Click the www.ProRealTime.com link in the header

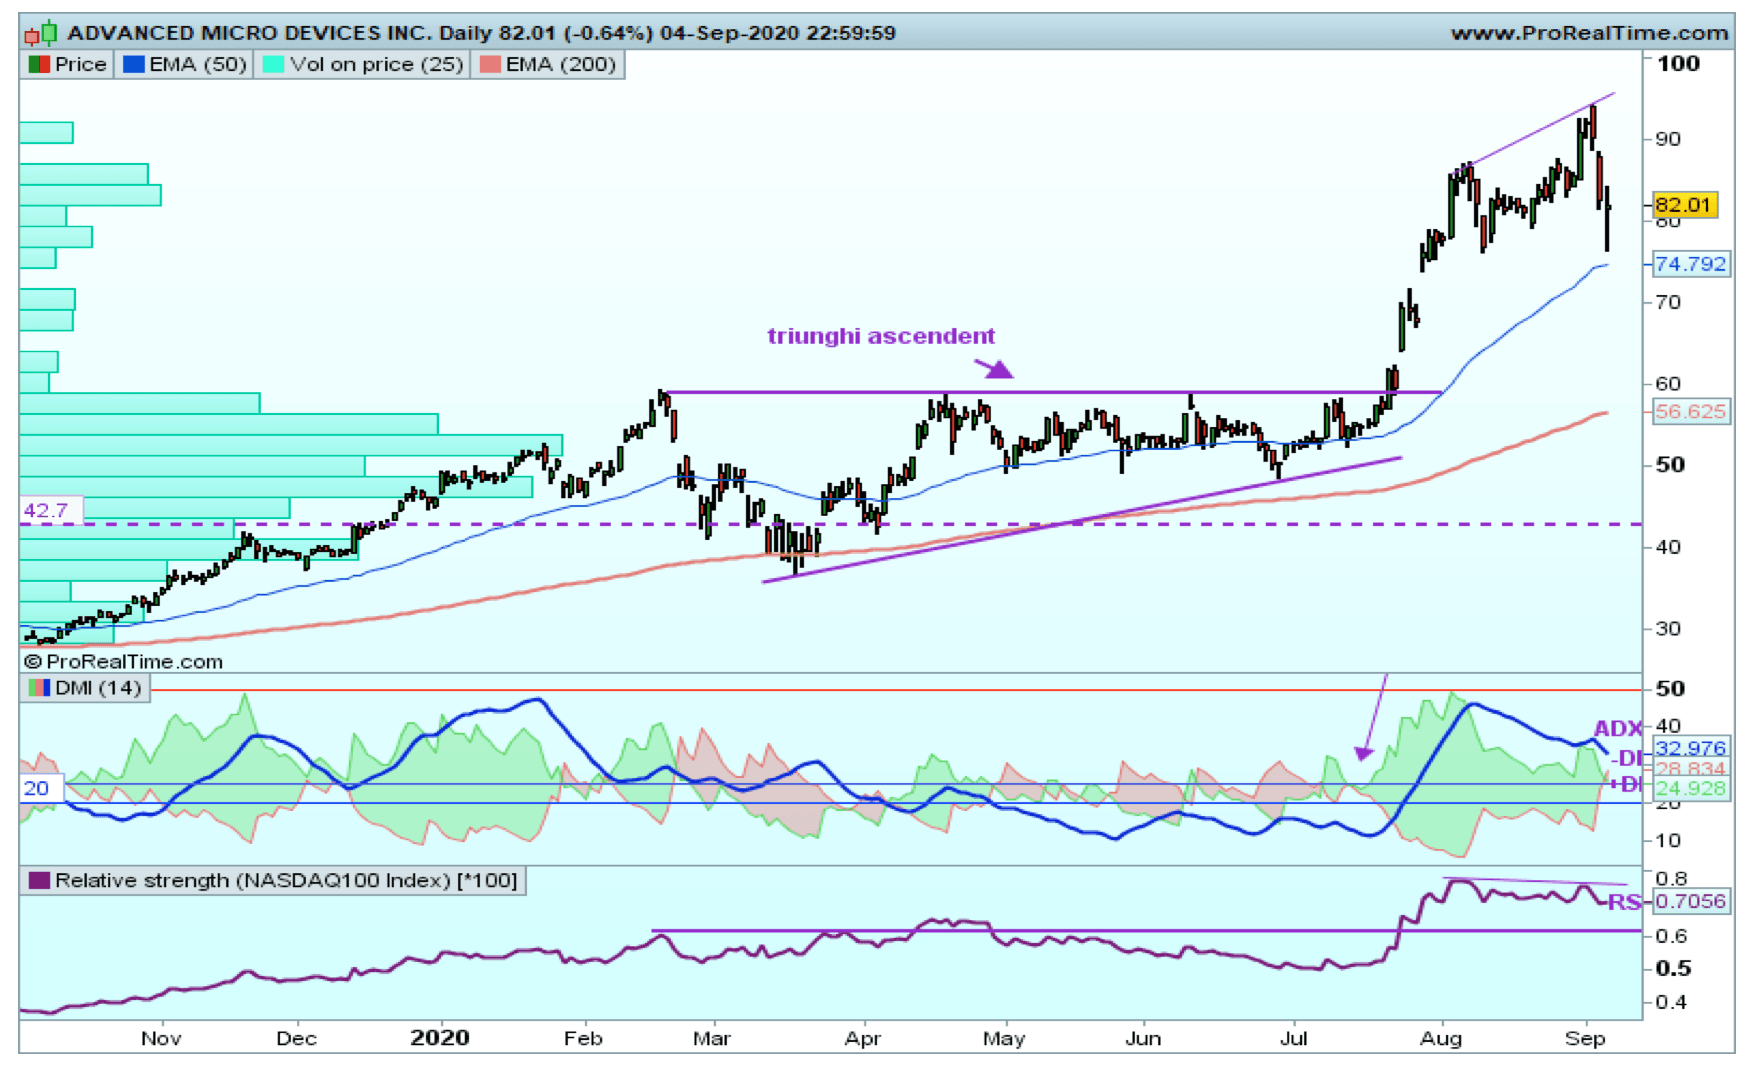pos(1590,33)
